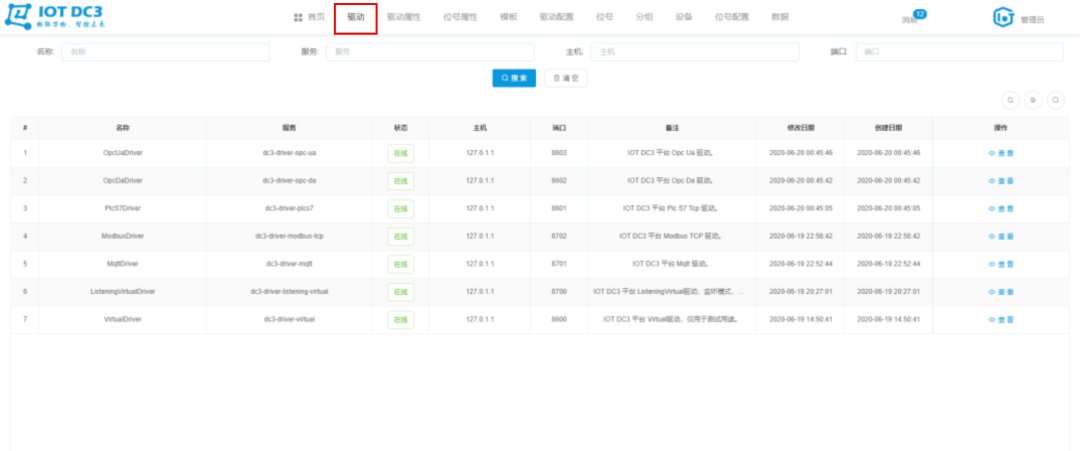
Task: View the ModbusDriver row via 查看
Action: click(1001, 236)
